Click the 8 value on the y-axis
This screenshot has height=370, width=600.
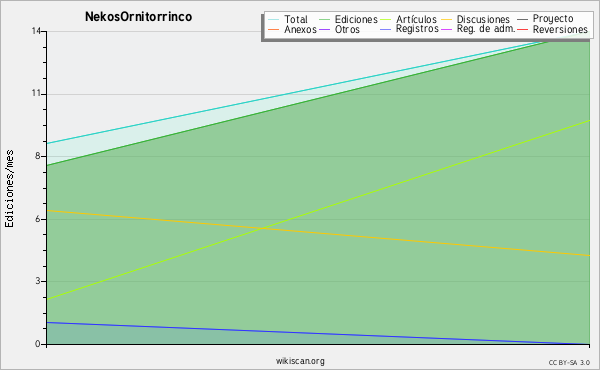click(x=38, y=156)
